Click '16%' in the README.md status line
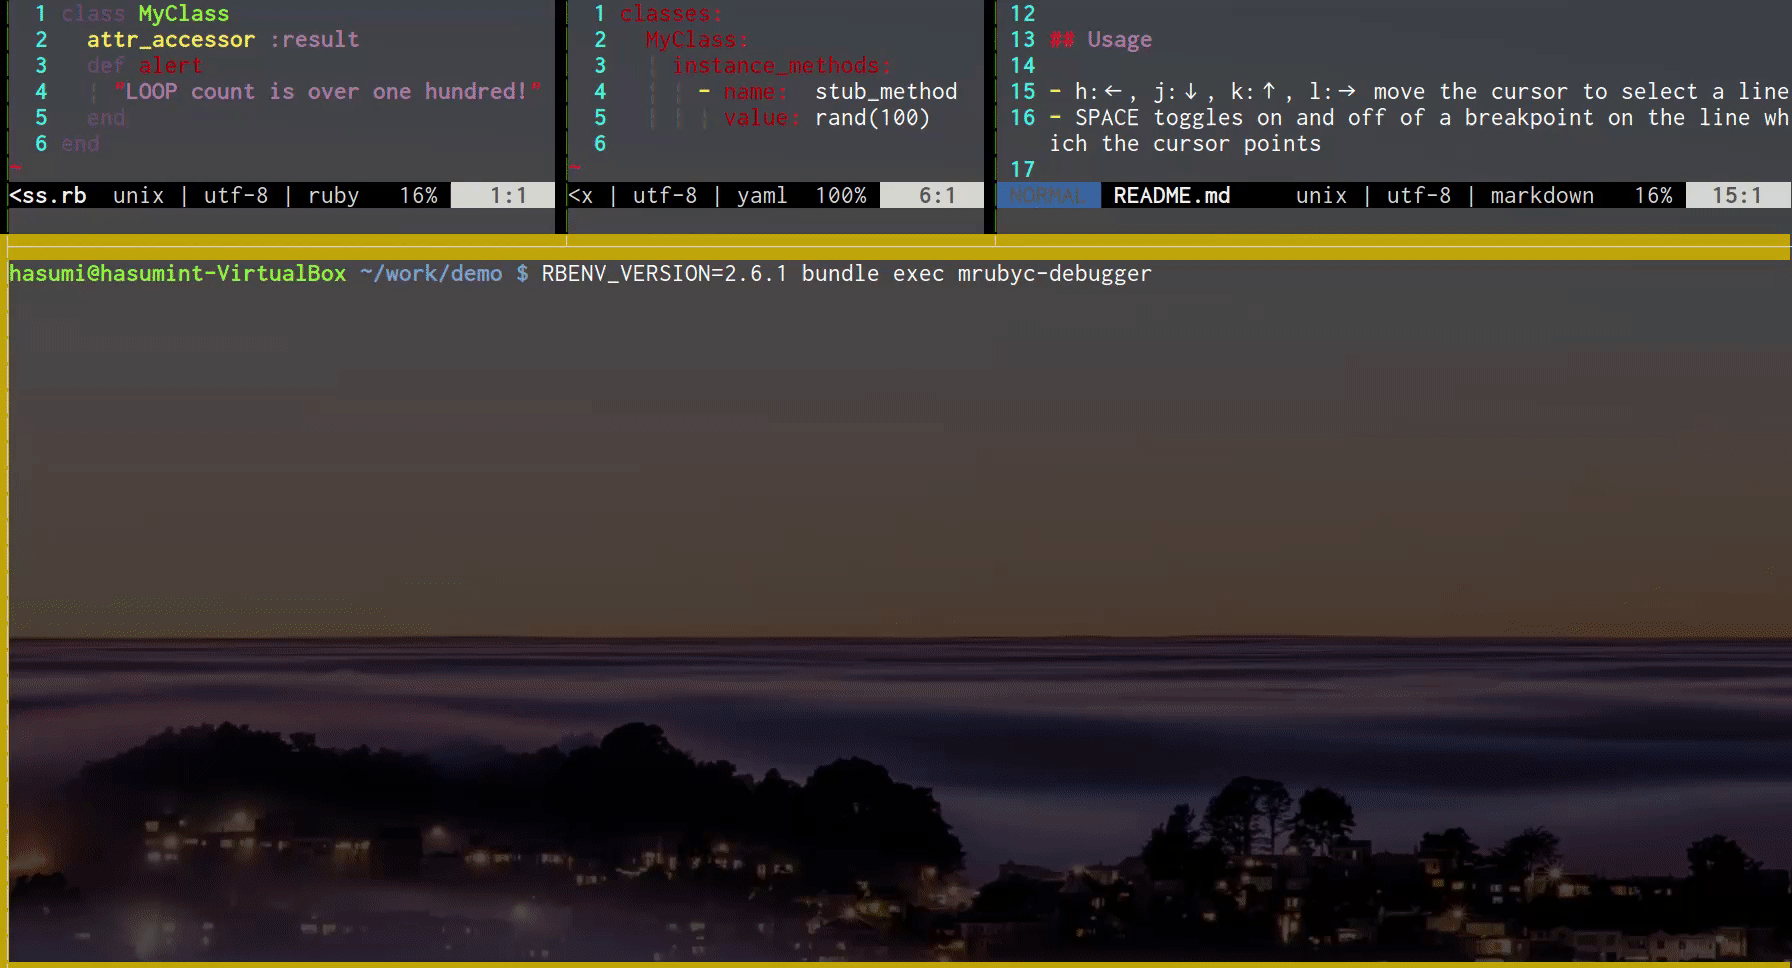This screenshot has height=968, width=1792. point(1653,196)
